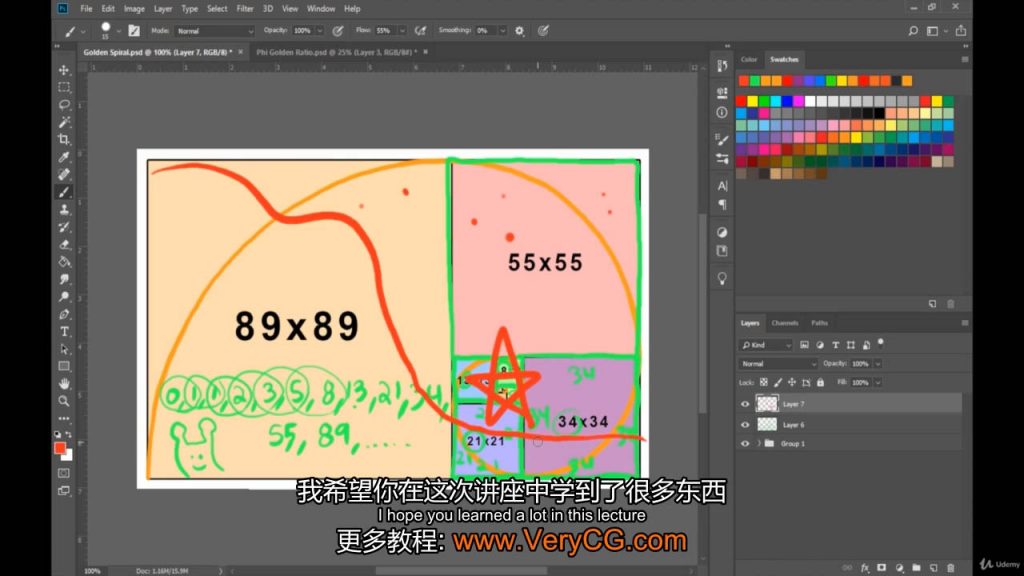The height and width of the screenshot is (576, 1024).
Task: Select the Layer 7 thumbnail
Action: 767,404
